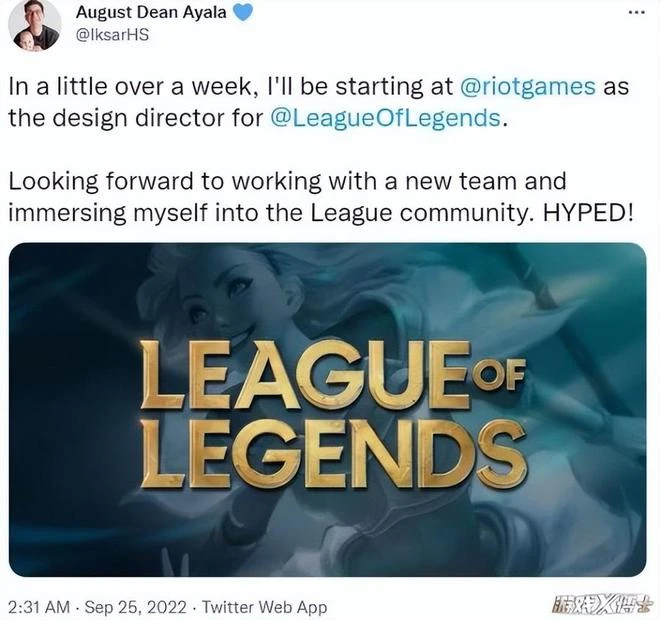Click the display name August Dean Ayala

click(151, 13)
